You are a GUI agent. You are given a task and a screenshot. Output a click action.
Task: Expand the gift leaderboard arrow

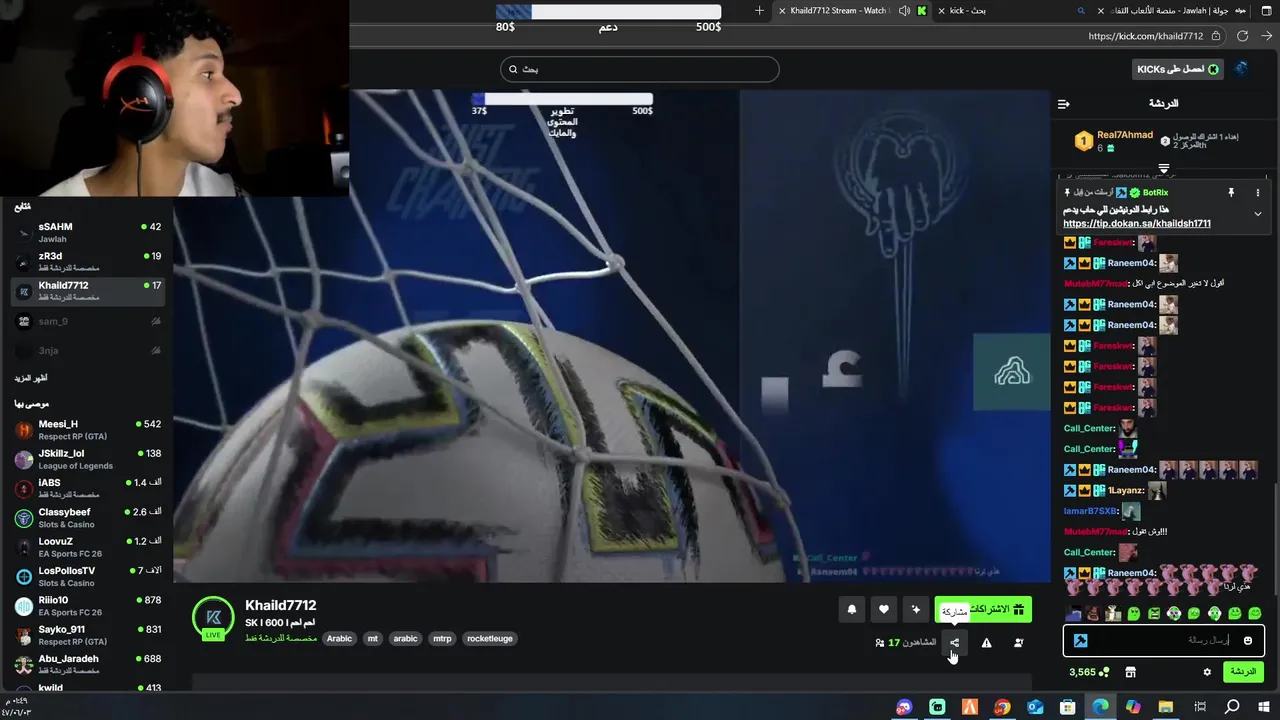click(x=1164, y=168)
